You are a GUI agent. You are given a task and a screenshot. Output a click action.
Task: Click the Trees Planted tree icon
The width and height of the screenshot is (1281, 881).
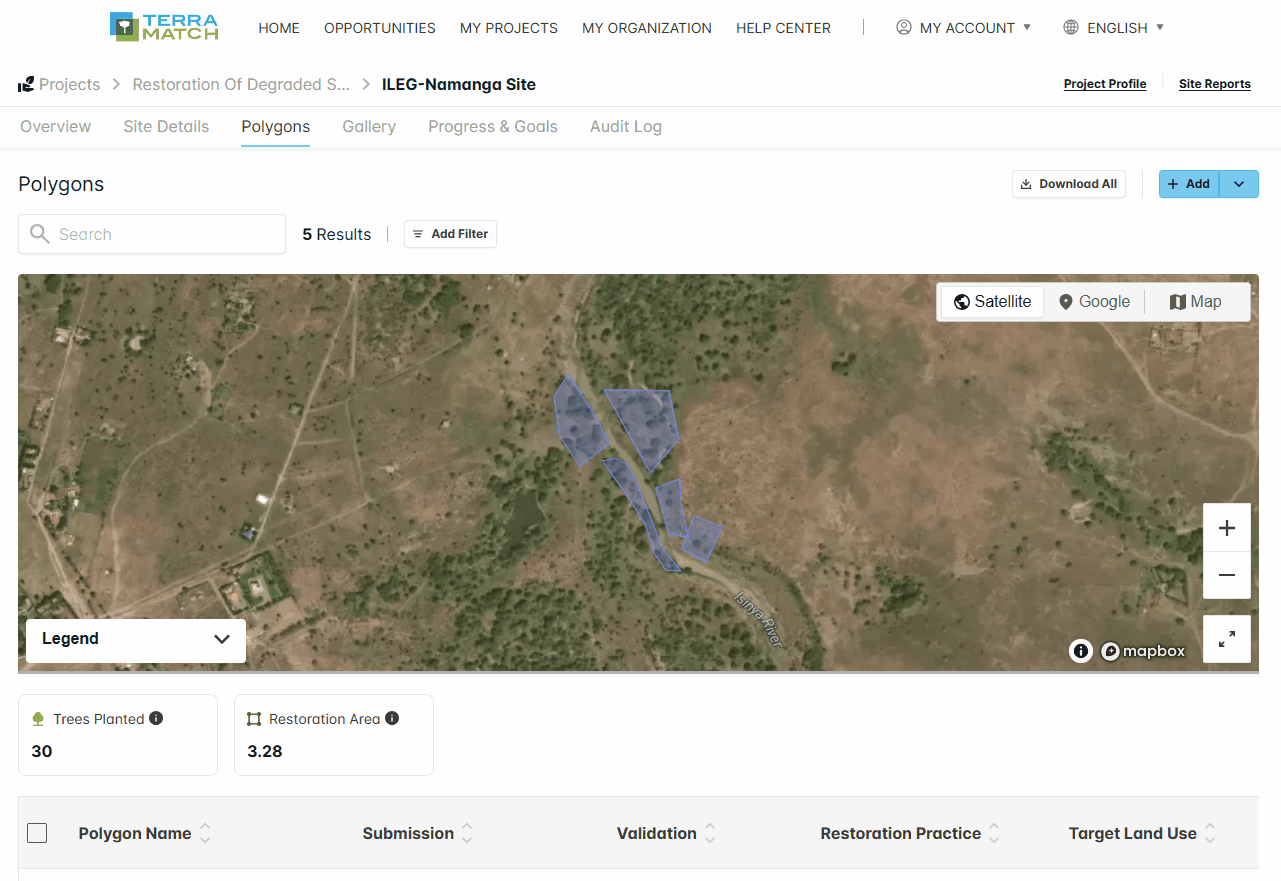tap(39, 719)
